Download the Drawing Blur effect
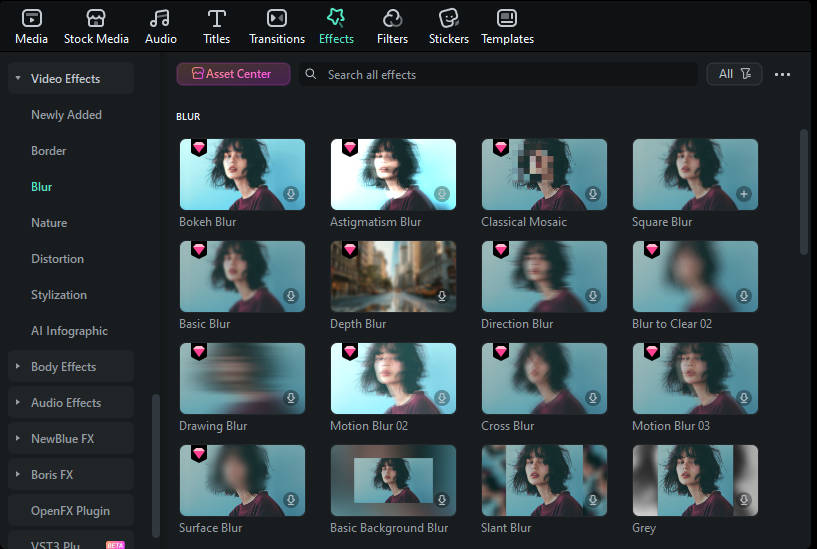The image size is (817, 549). [291, 398]
